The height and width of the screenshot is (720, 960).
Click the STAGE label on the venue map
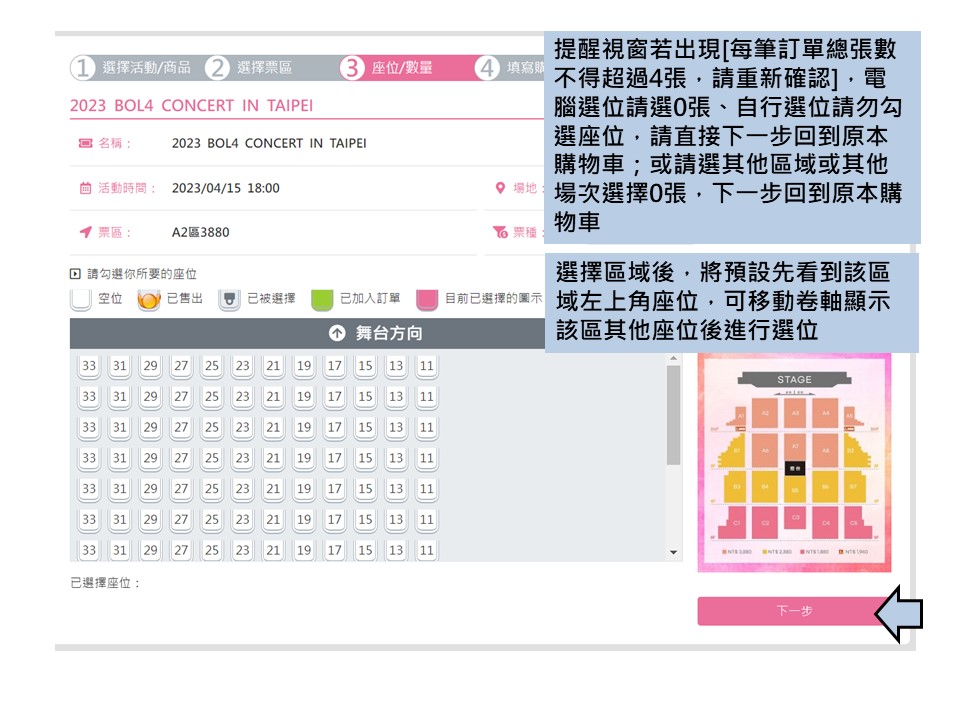coord(795,380)
